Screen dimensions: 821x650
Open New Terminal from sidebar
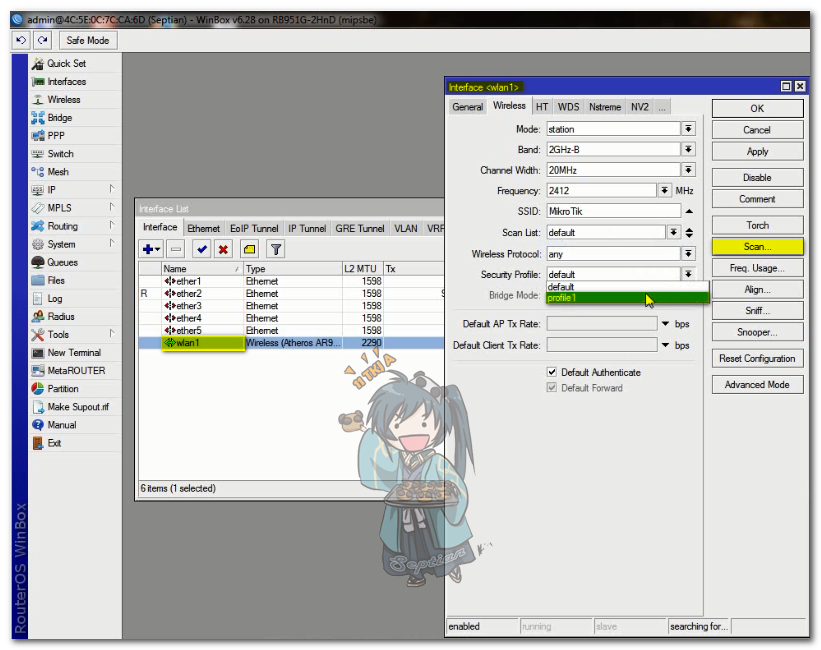(x=74, y=352)
